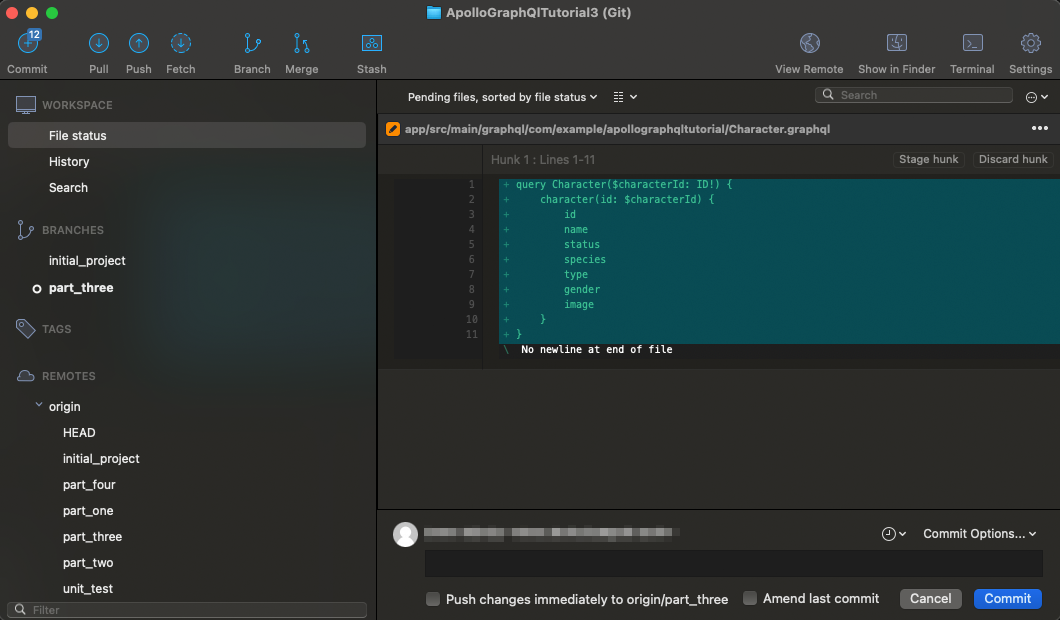
Task: Open Search view in sidebar
Action: pos(68,188)
